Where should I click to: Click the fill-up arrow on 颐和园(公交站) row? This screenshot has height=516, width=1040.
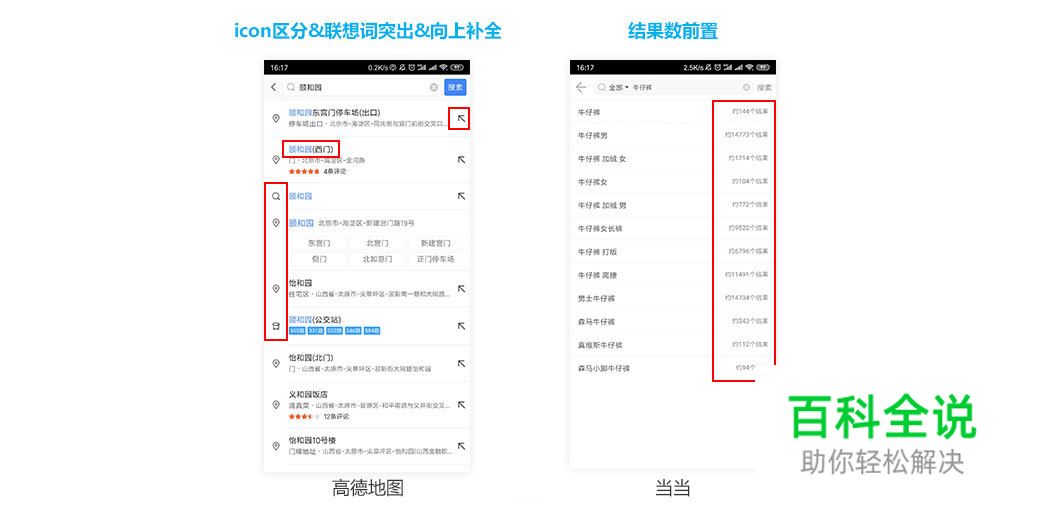[462, 326]
